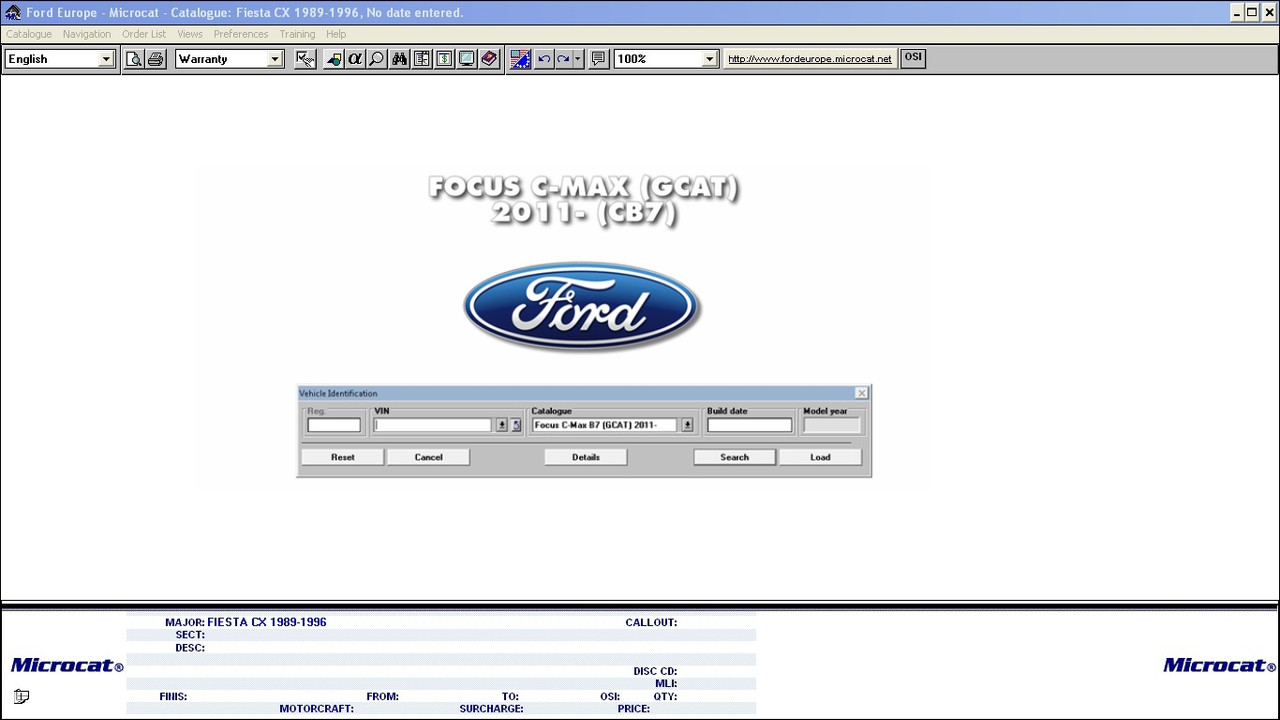1280x720 pixels.
Task: Click the alpha index search icon
Action: (354, 59)
